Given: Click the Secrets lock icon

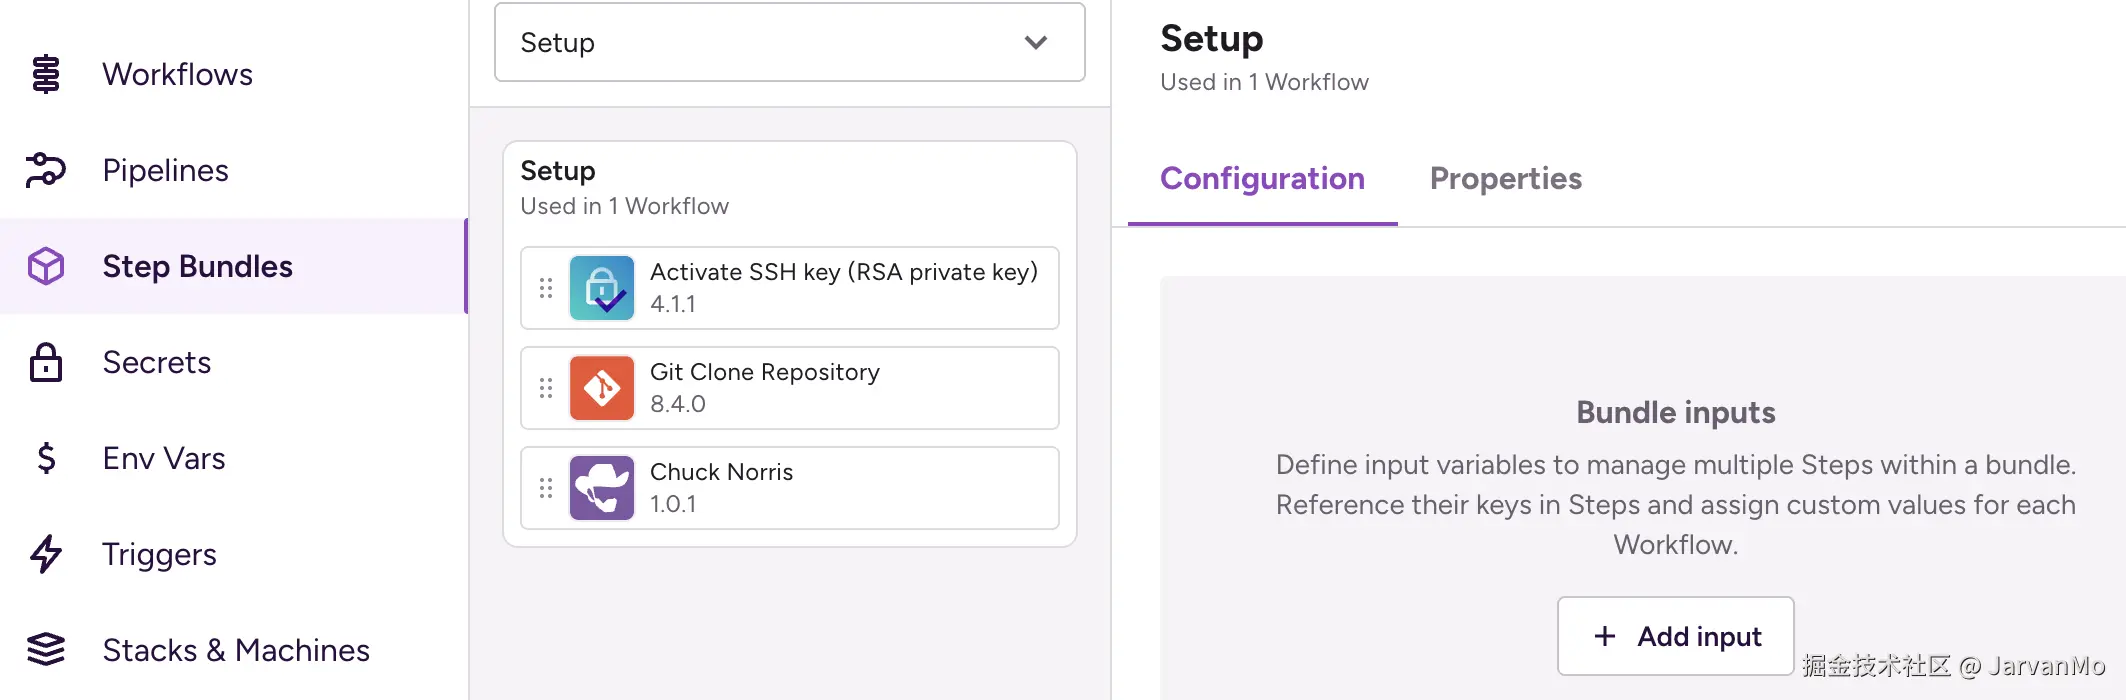Looking at the screenshot, I should 46,363.
